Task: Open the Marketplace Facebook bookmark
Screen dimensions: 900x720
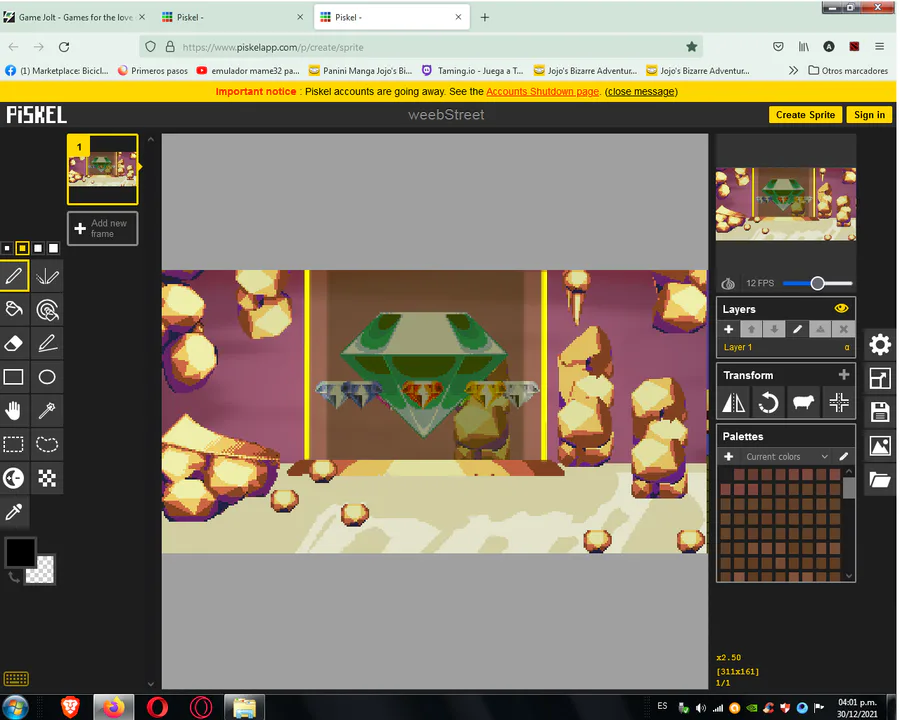Action: (57, 71)
